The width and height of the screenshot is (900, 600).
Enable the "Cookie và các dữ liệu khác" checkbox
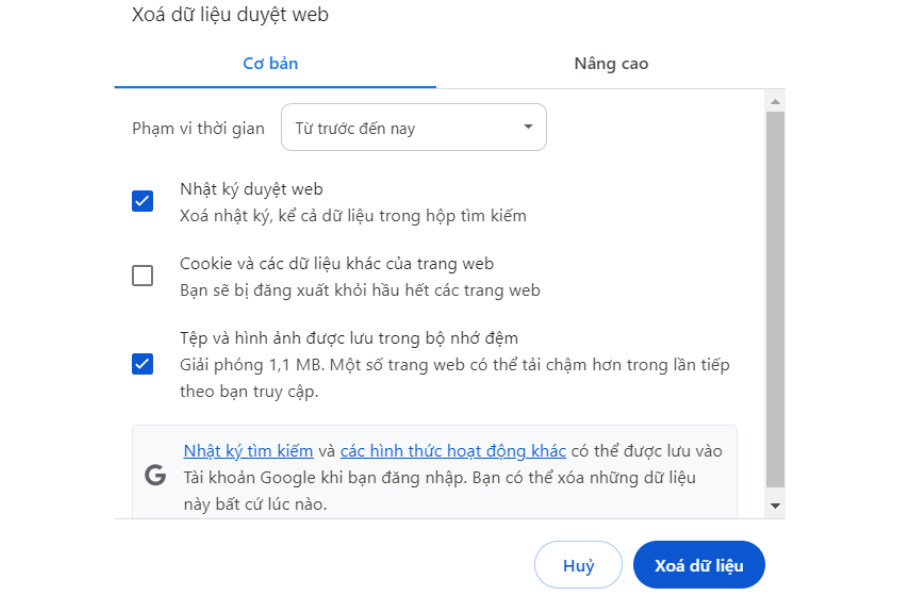coord(143,275)
